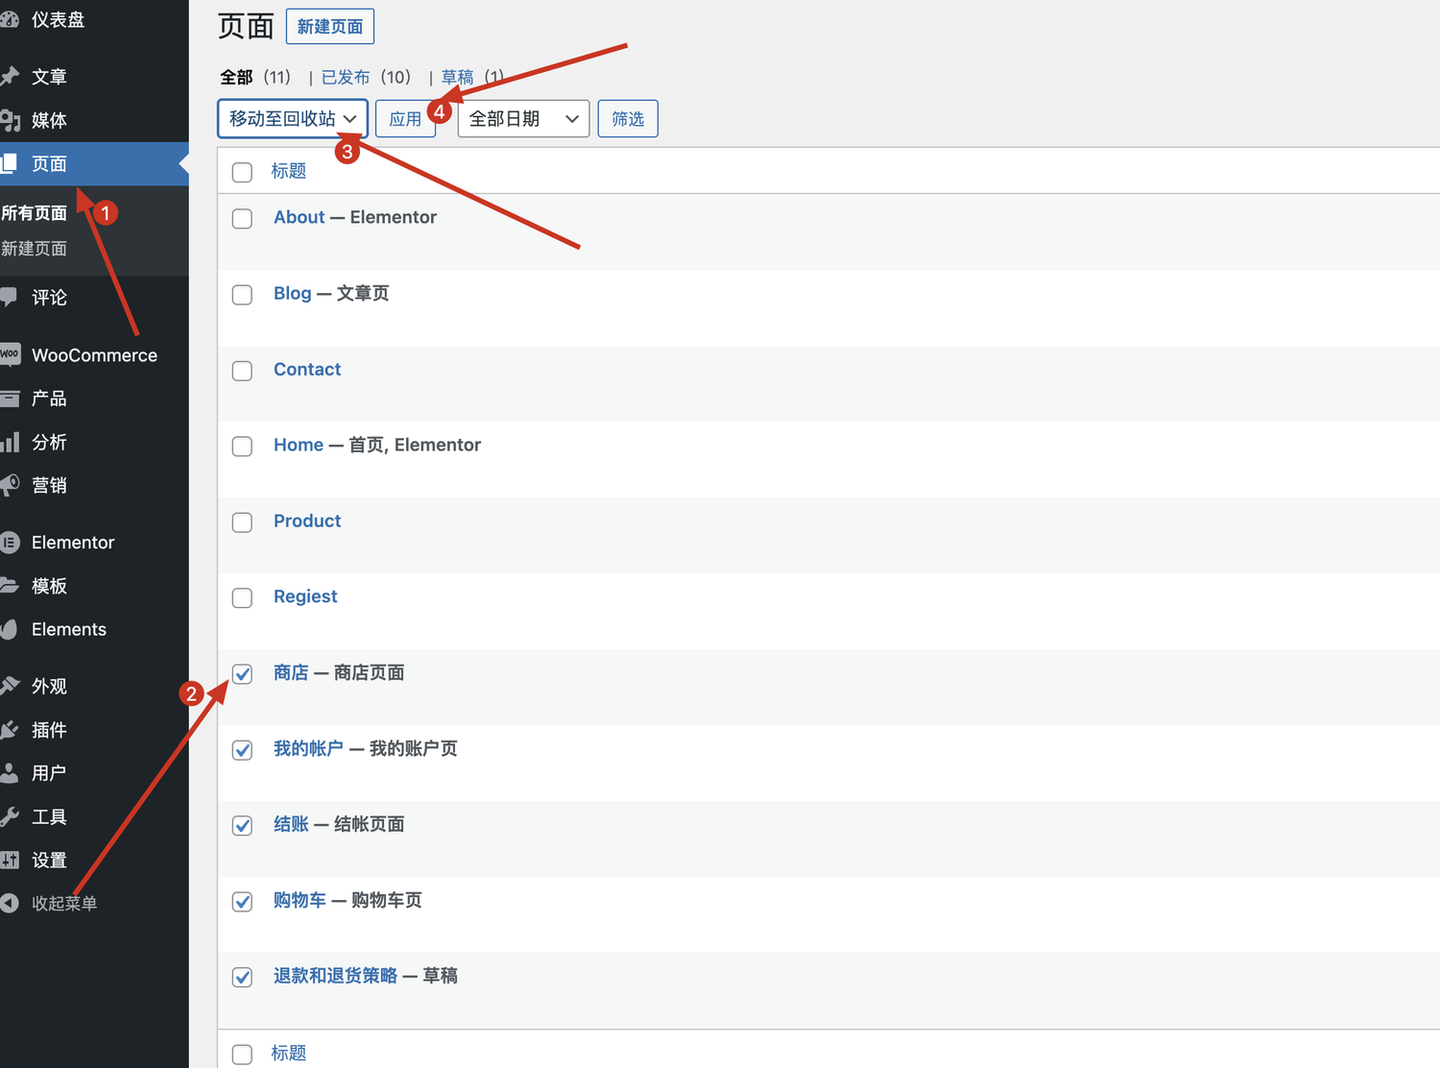Viewport: 1440px width, 1068px height.
Task: Open the Contact page link
Action: (x=307, y=369)
